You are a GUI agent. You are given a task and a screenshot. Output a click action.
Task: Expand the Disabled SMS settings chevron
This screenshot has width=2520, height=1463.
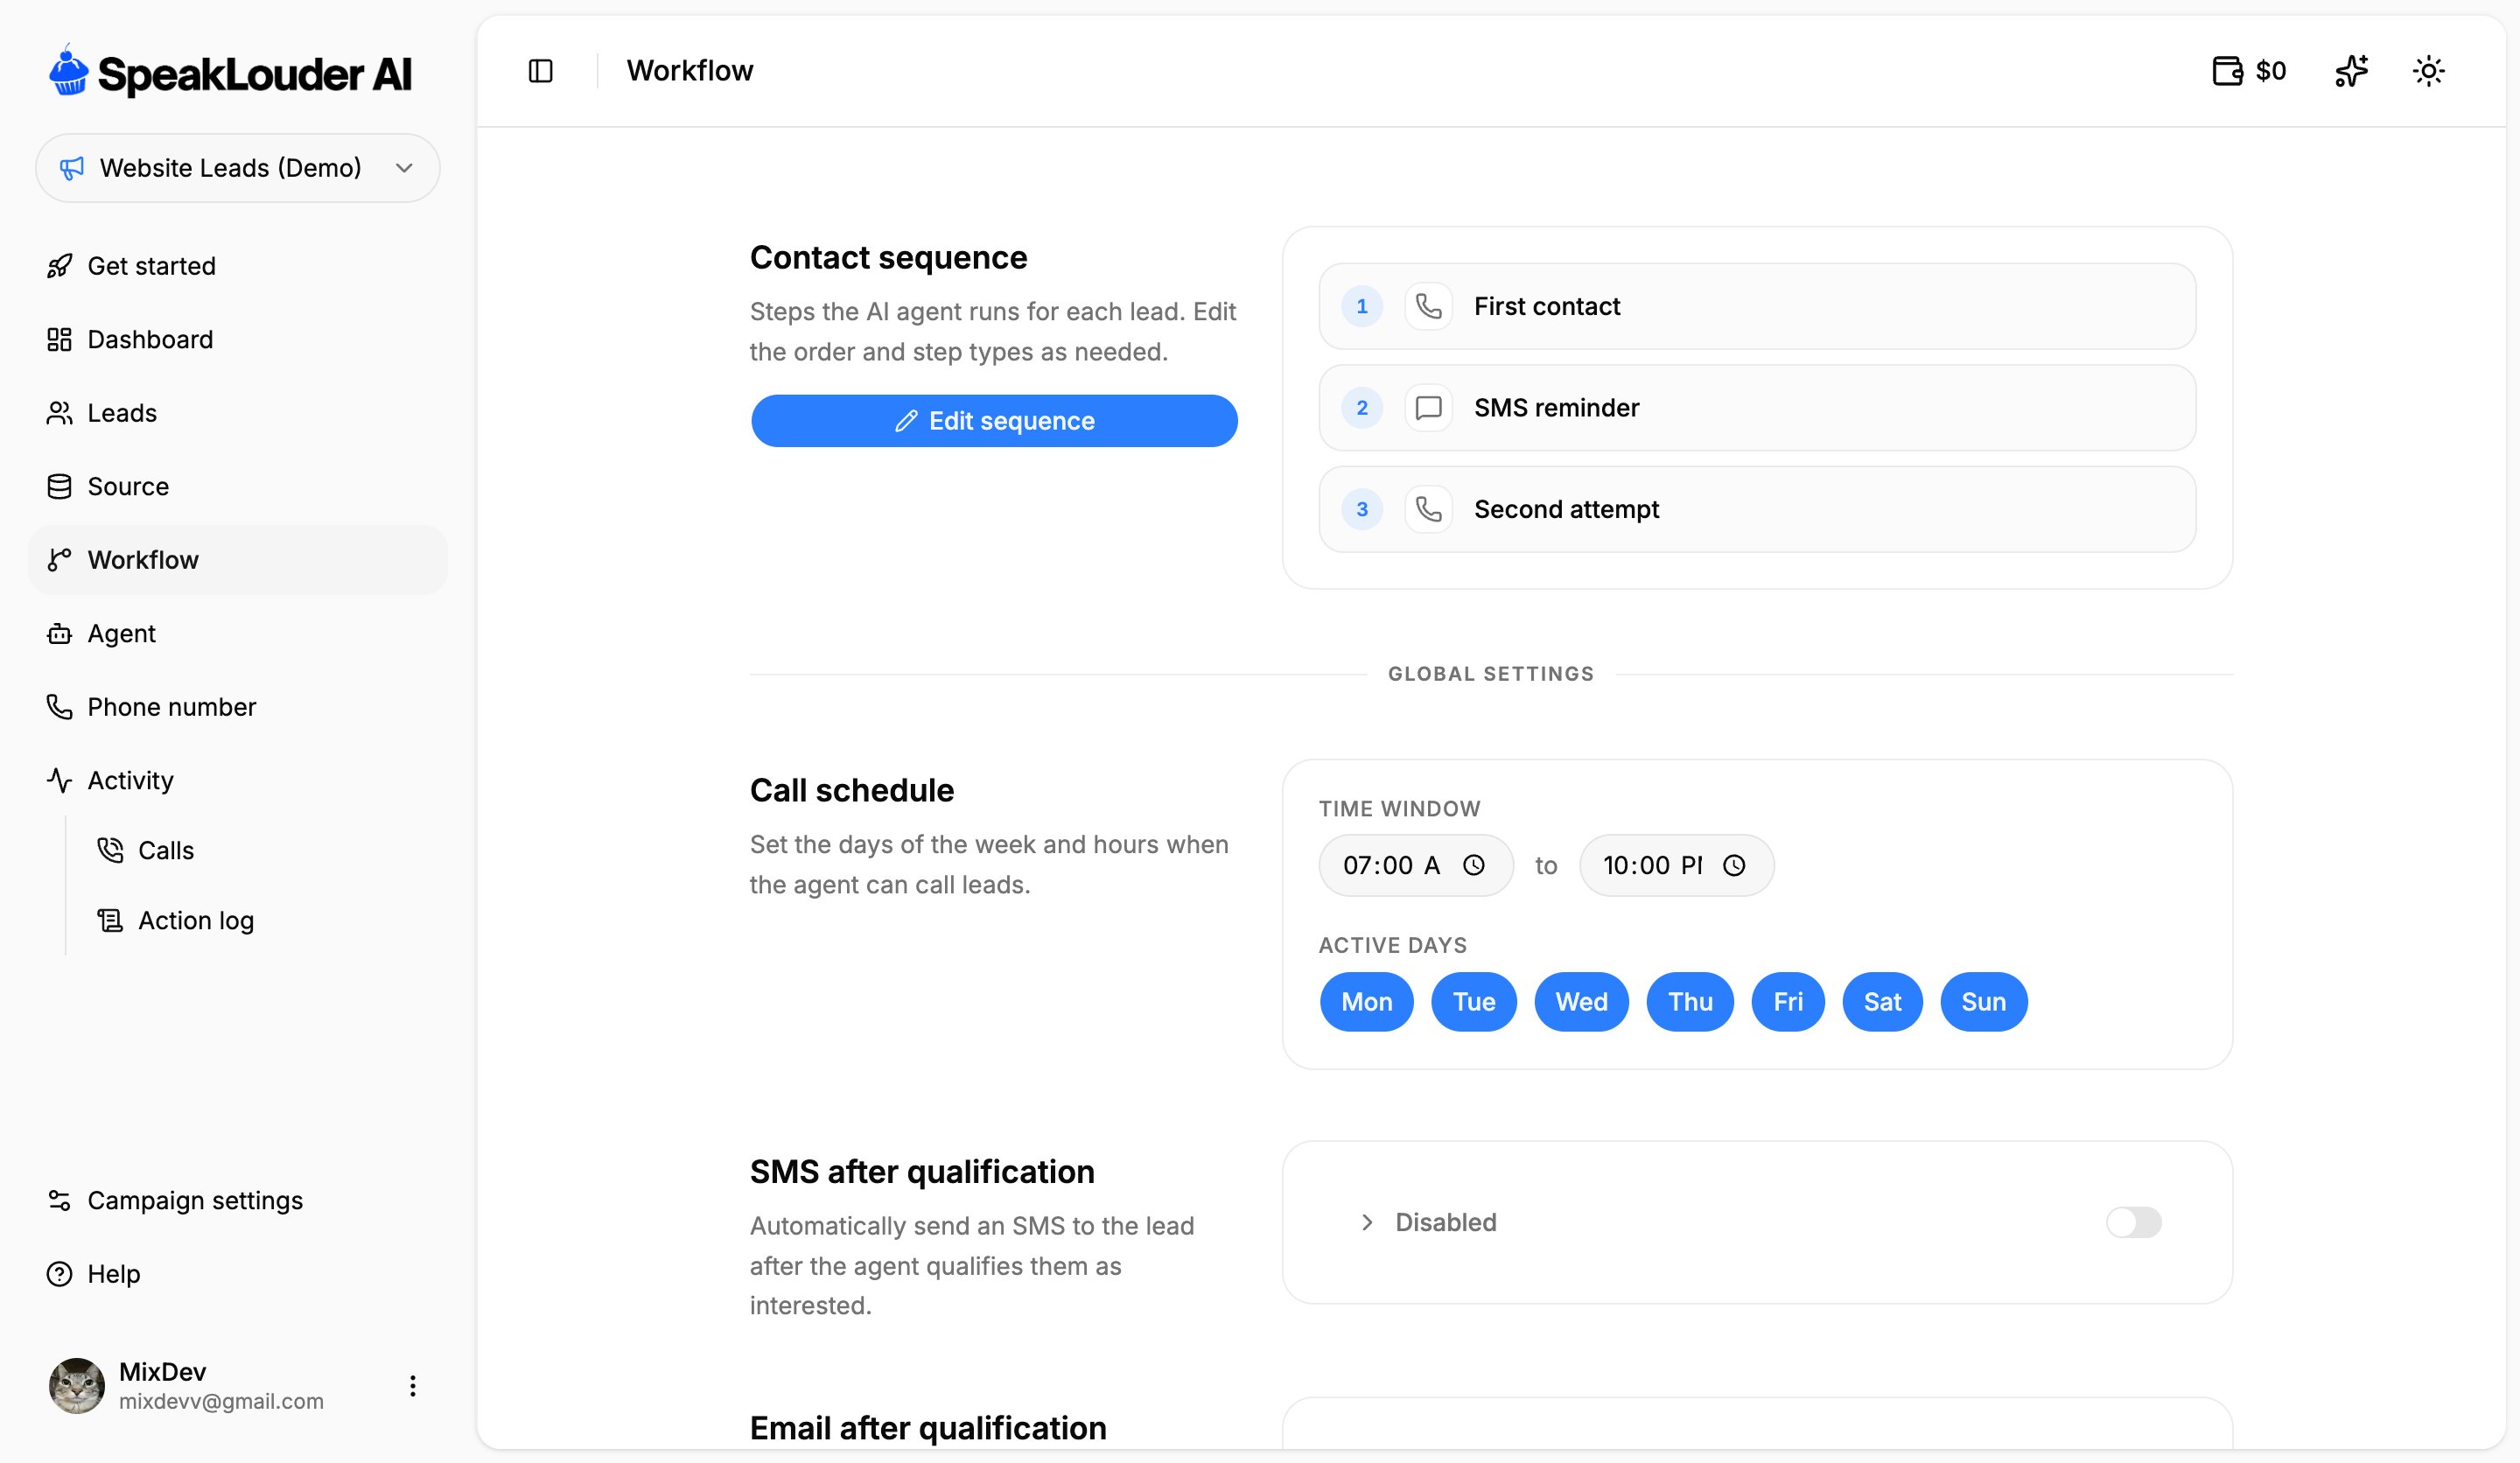click(x=1367, y=1222)
